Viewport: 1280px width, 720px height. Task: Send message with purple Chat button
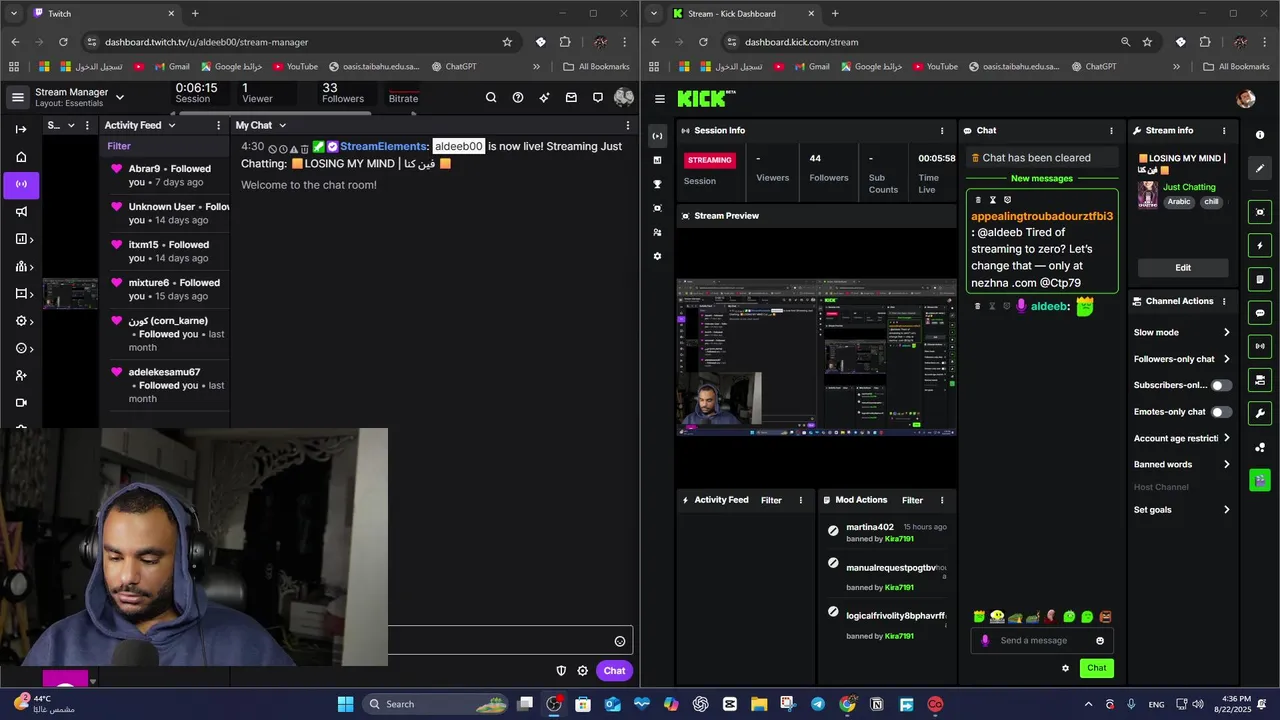(614, 671)
